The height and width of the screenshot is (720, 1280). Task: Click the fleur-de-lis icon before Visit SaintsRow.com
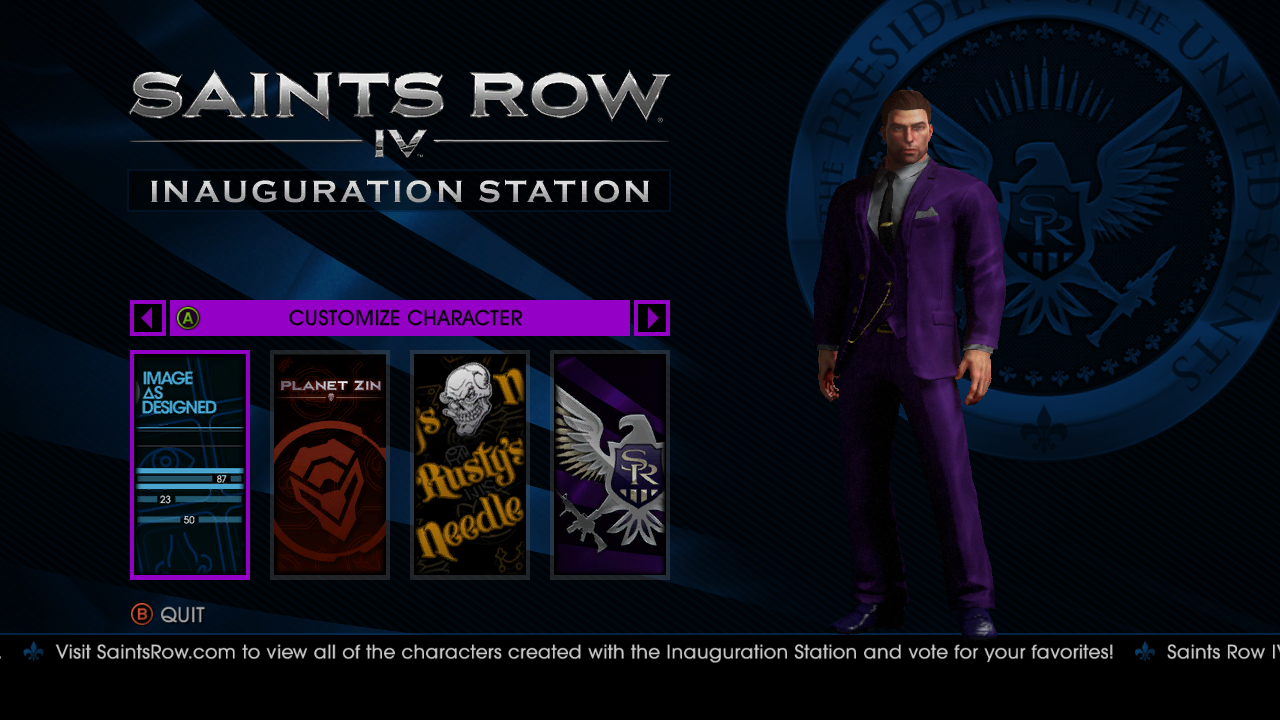point(33,652)
